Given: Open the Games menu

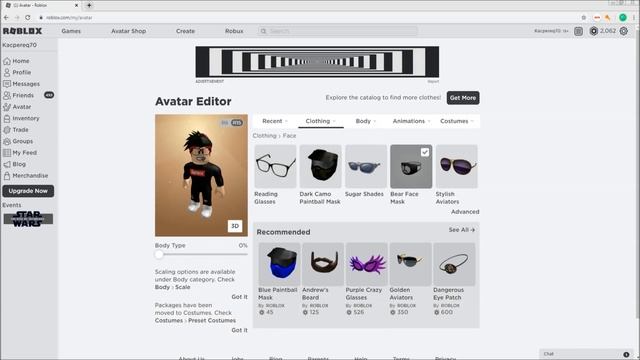Looking at the screenshot, I should (71, 31).
